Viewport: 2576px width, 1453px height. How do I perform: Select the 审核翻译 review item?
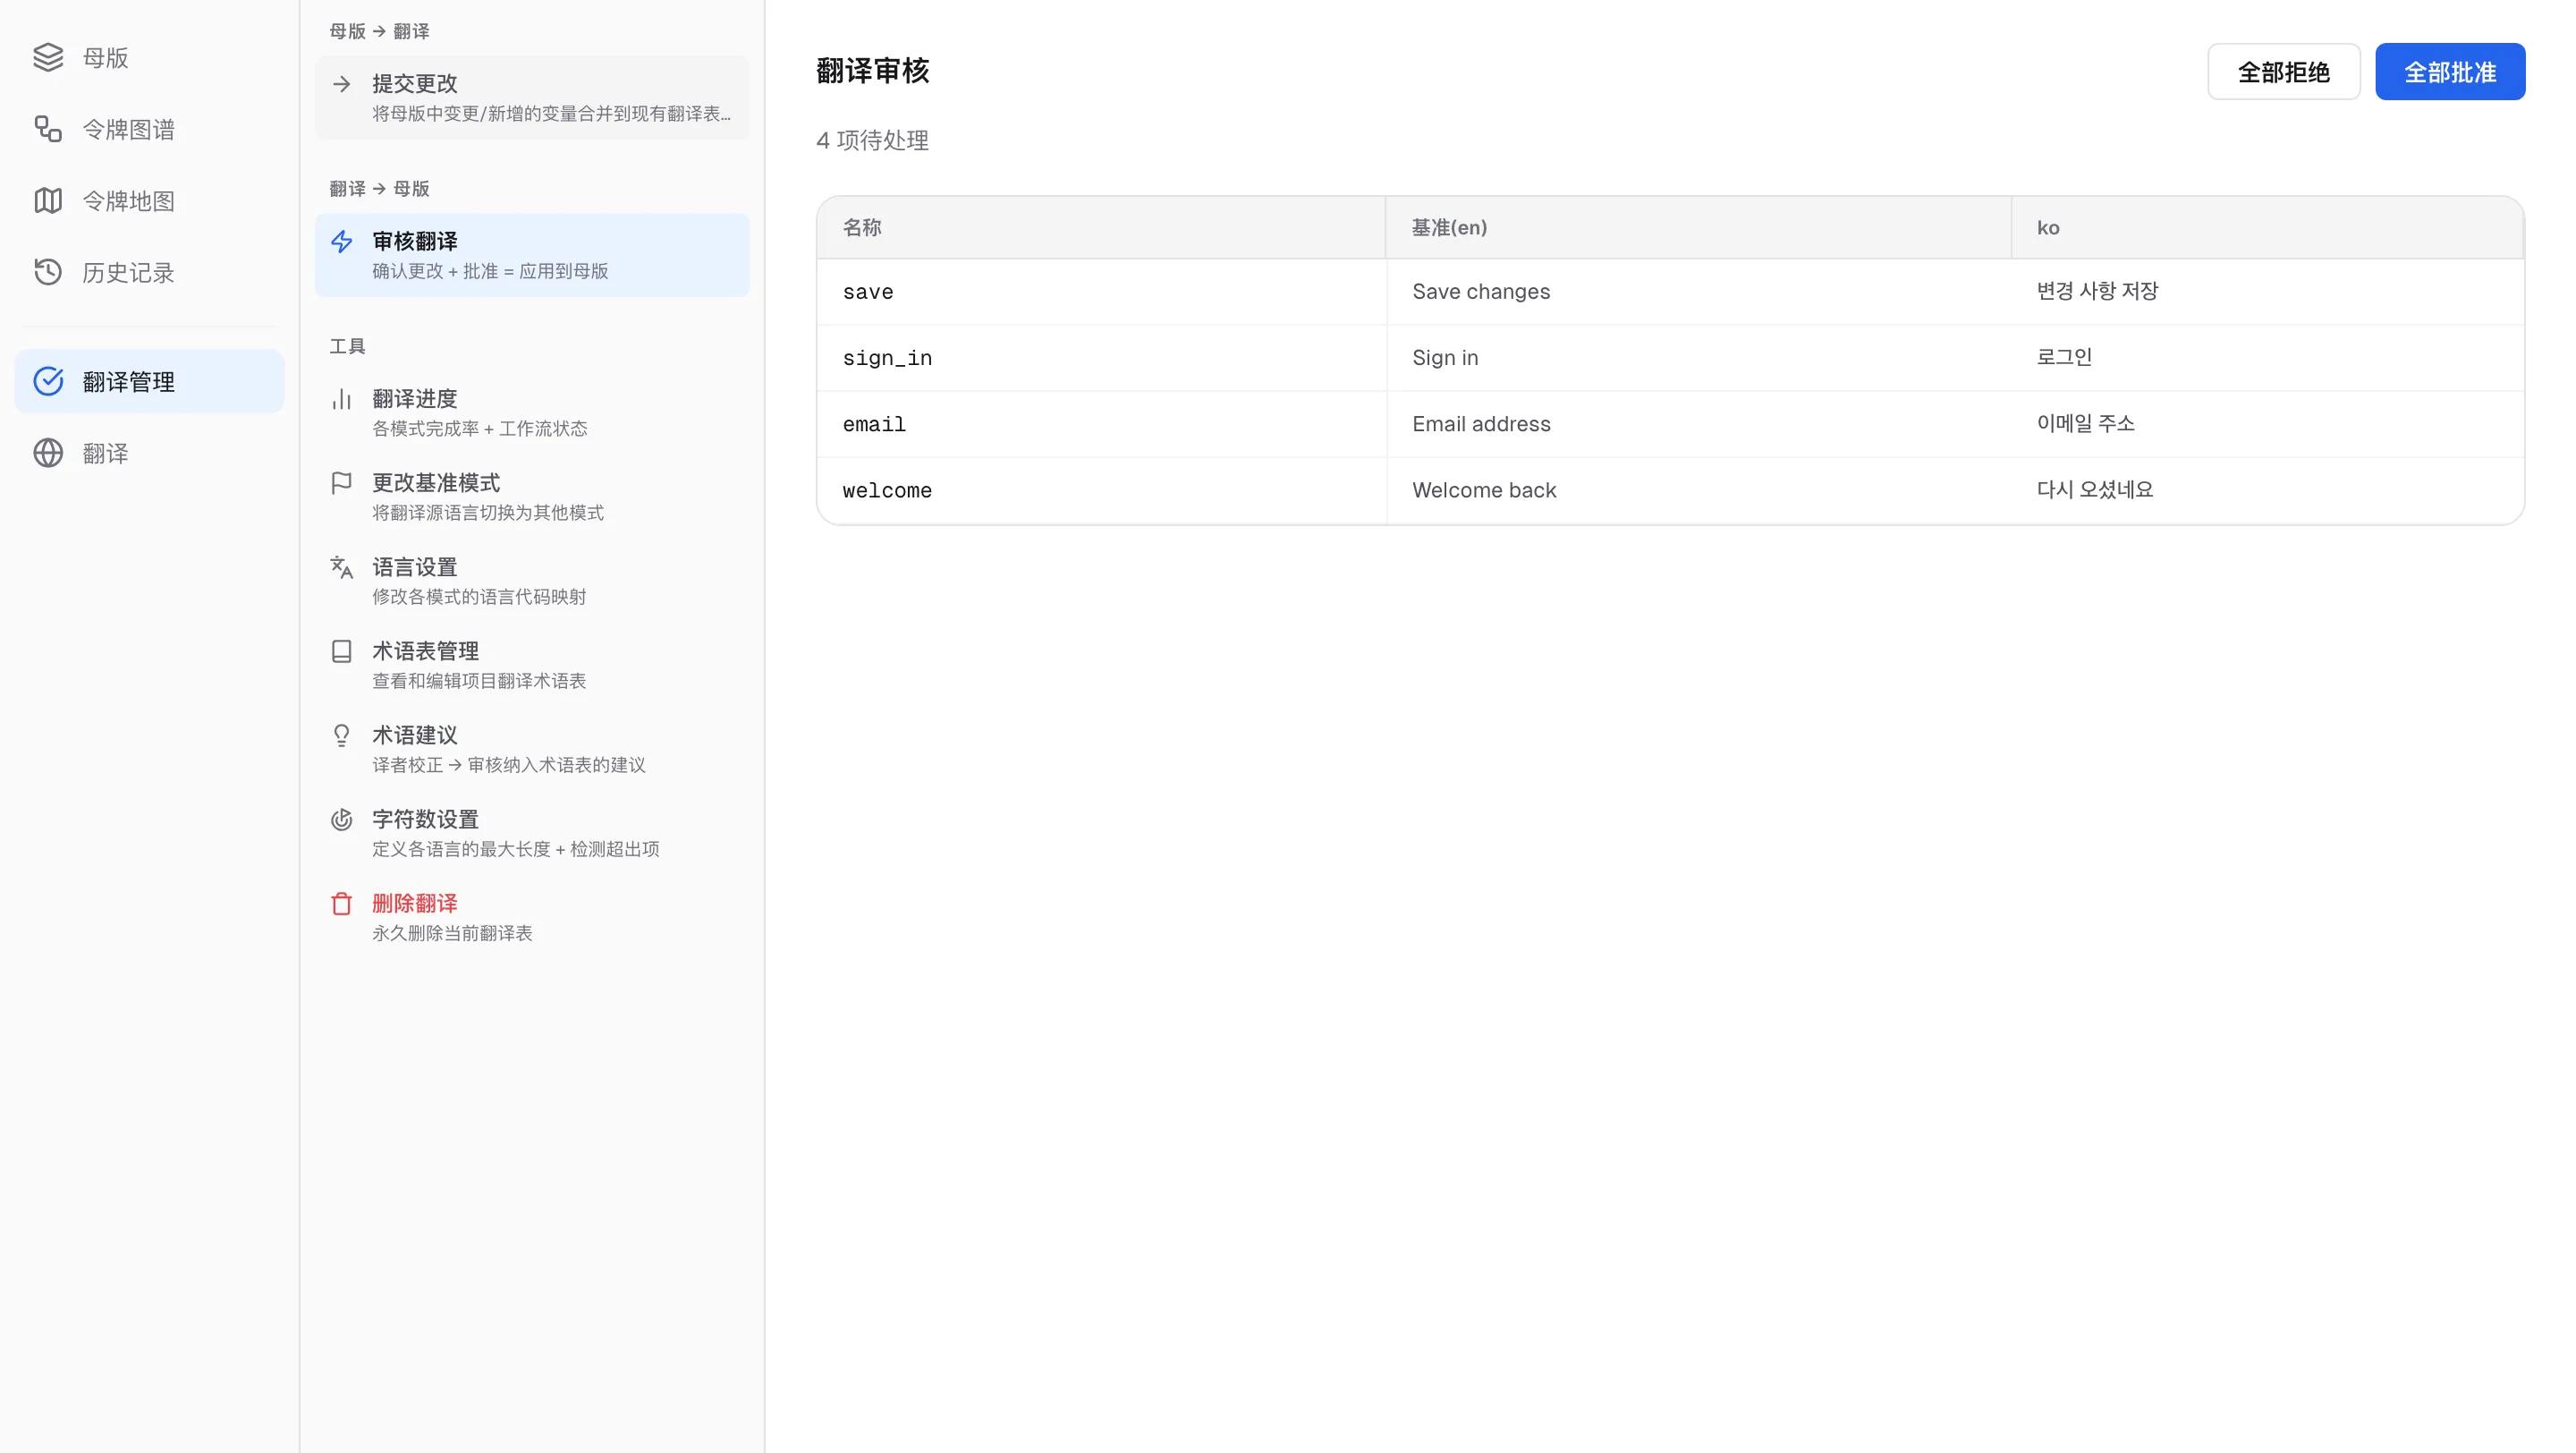point(532,255)
